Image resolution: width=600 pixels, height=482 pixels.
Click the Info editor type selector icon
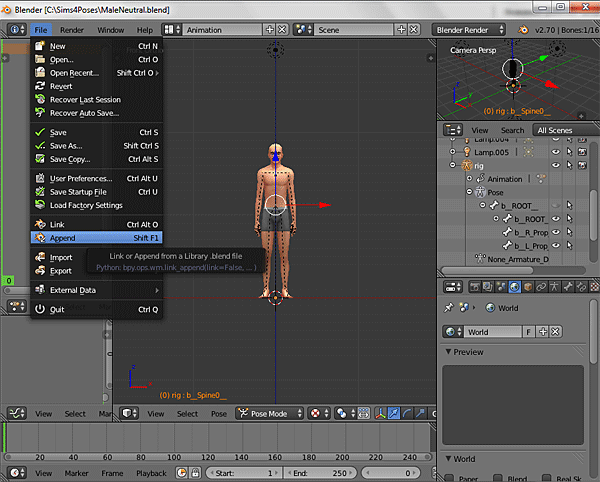(18, 29)
